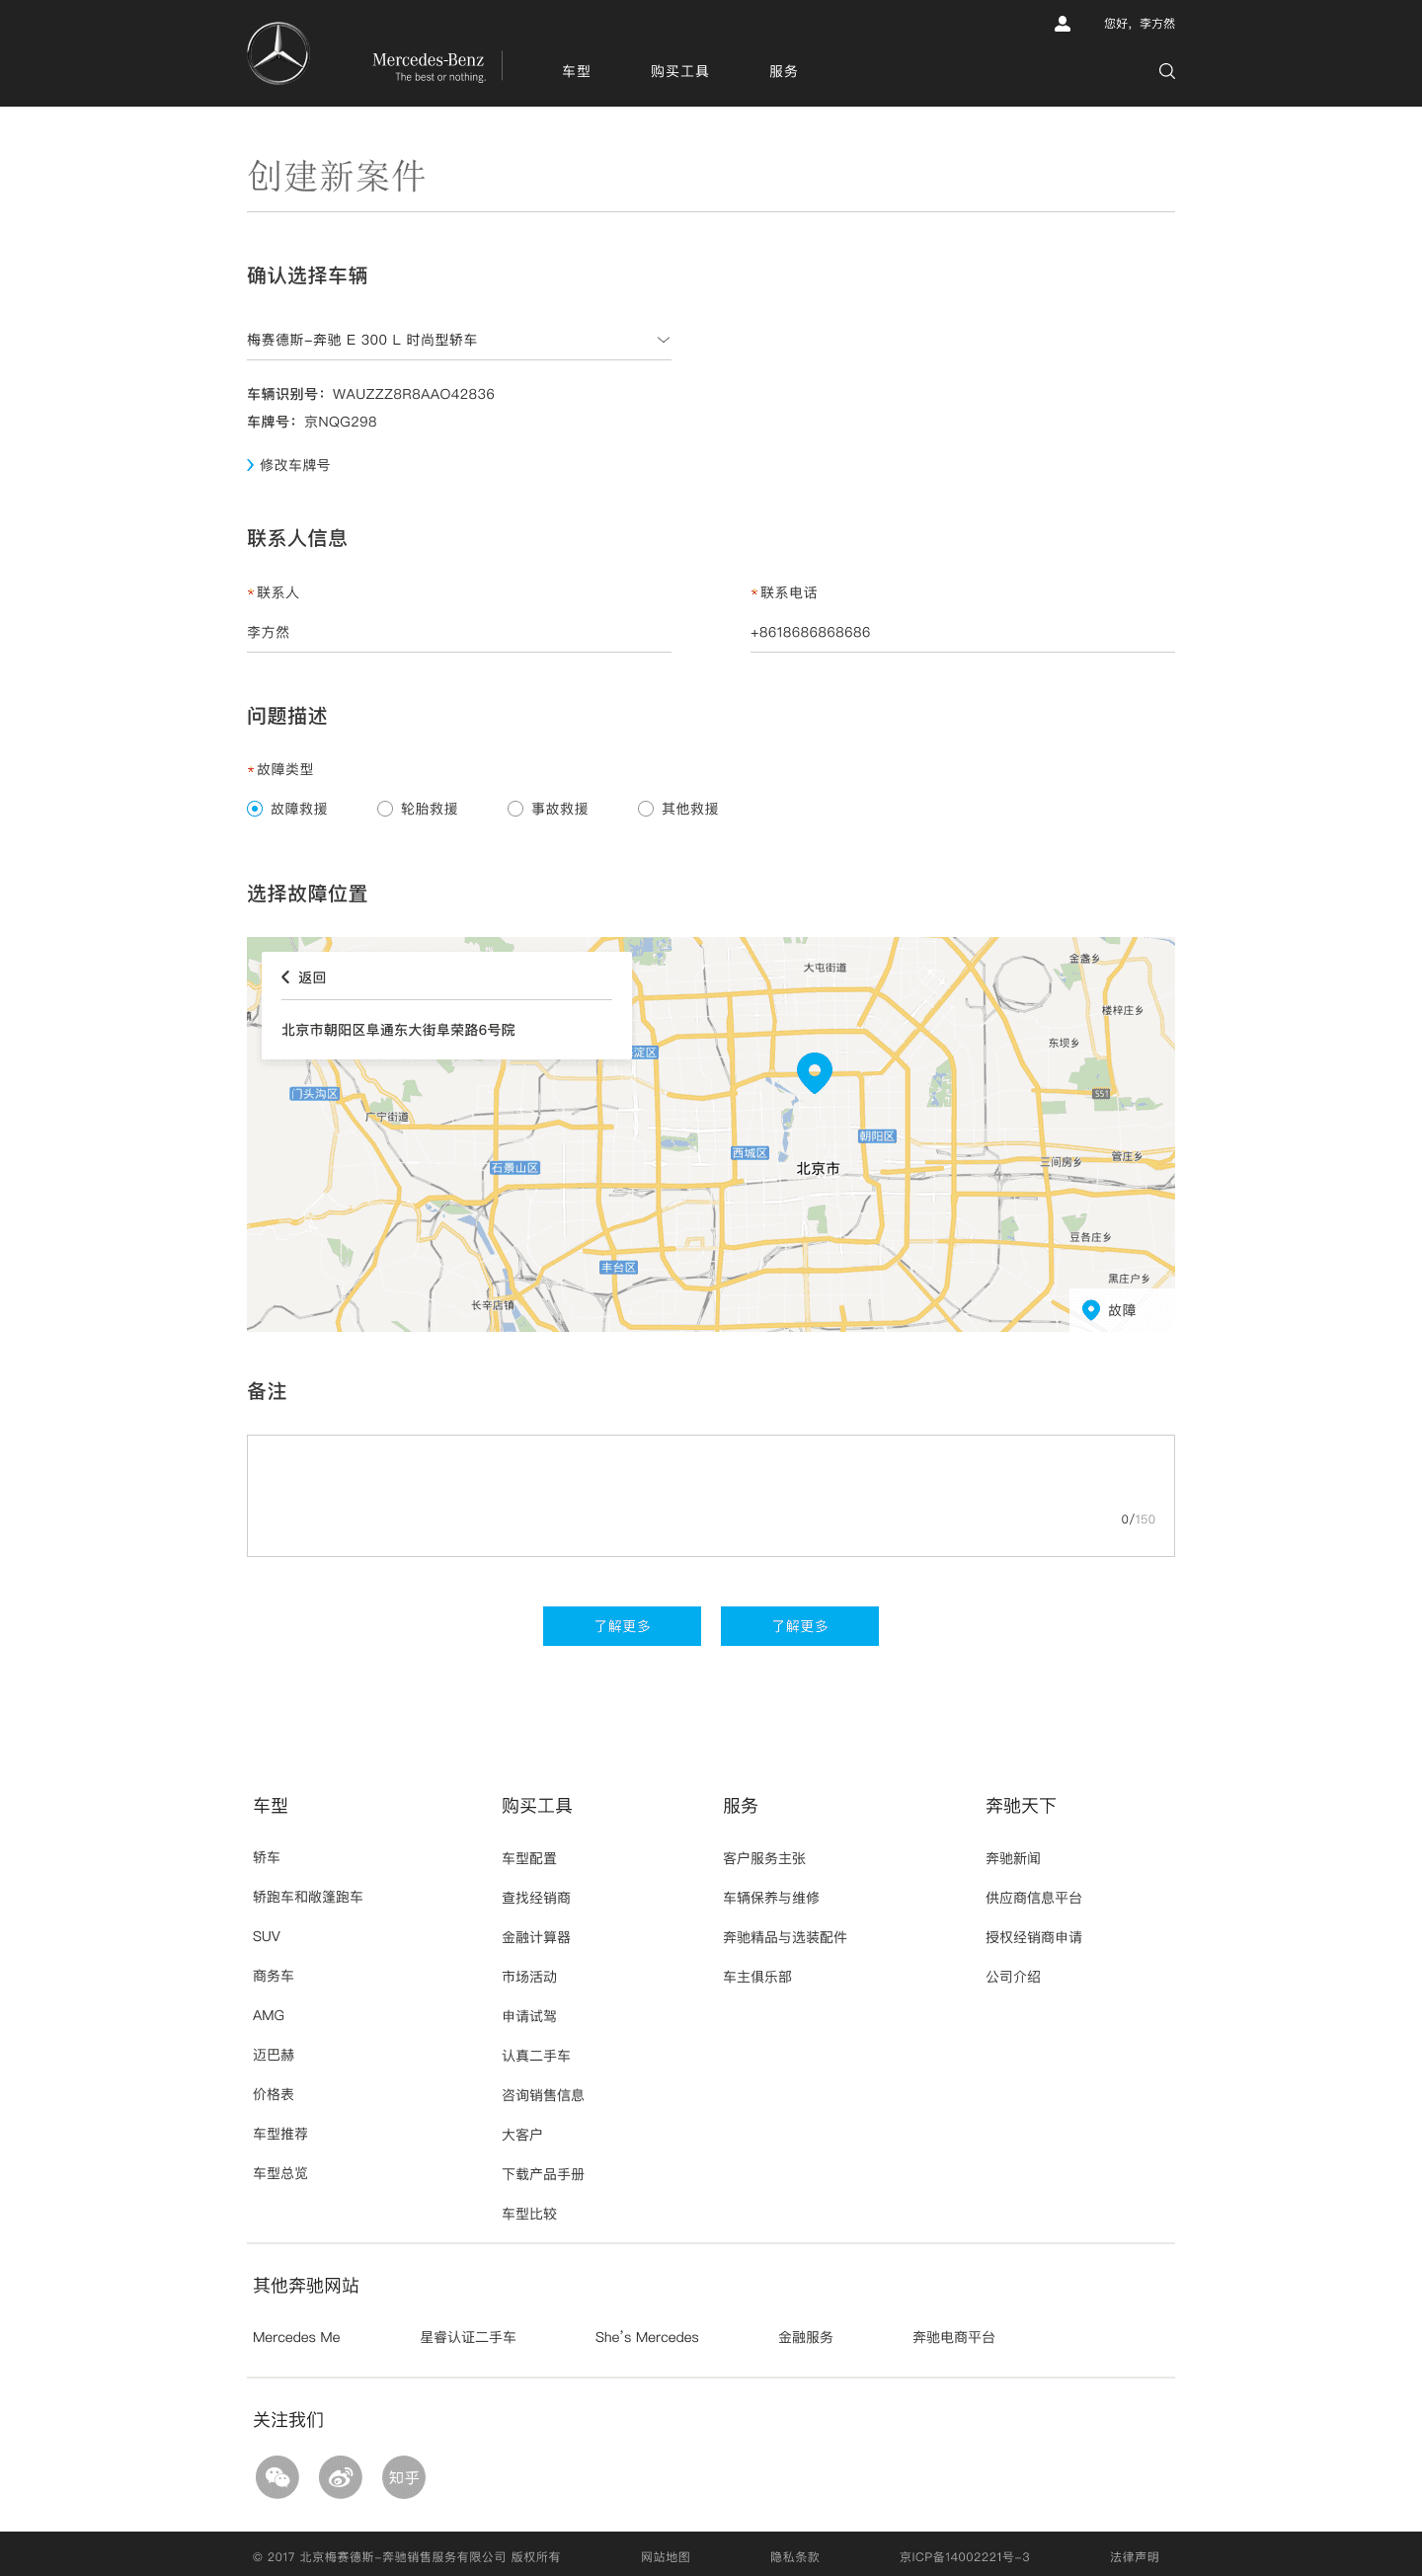Open 轿跑车和敞篷跑车 footer link
The width and height of the screenshot is (1422, 2576).
308,1896
